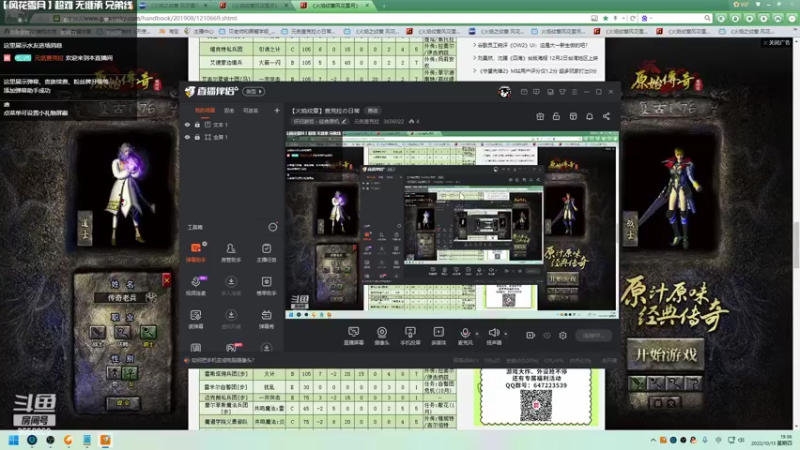Open the hamburger menu in companion title bar
The height and width of the screenshot is (450, 800).
(x=574, y=92)
